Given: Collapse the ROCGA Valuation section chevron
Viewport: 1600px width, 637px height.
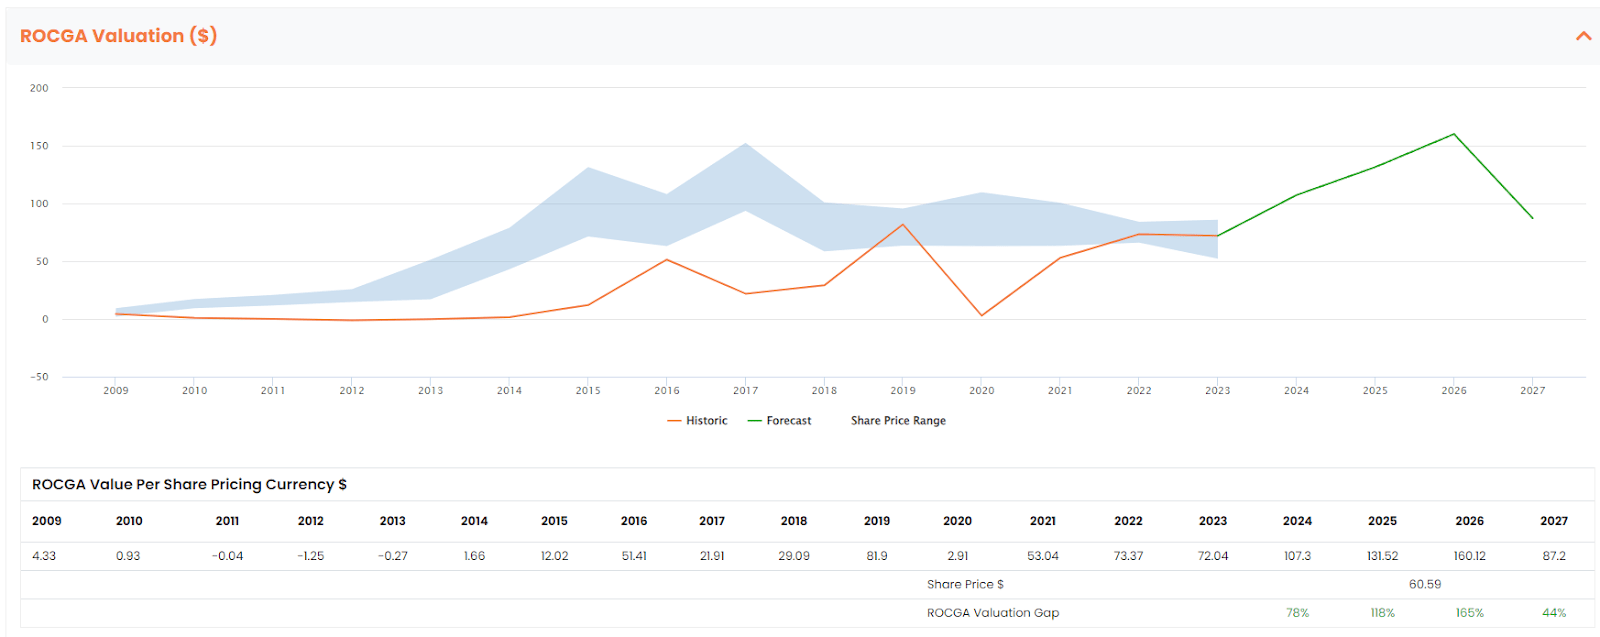Looking at the screenshot, I should [1583, 36].
